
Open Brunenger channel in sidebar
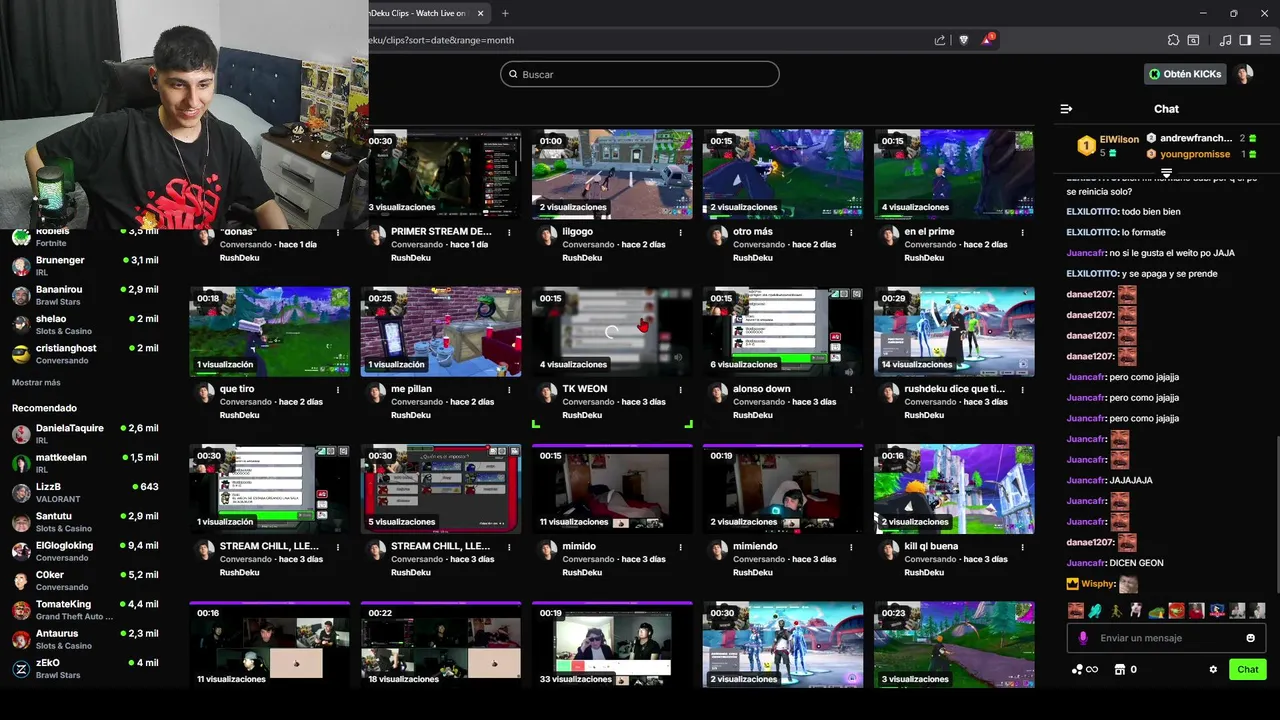(85, 265)
